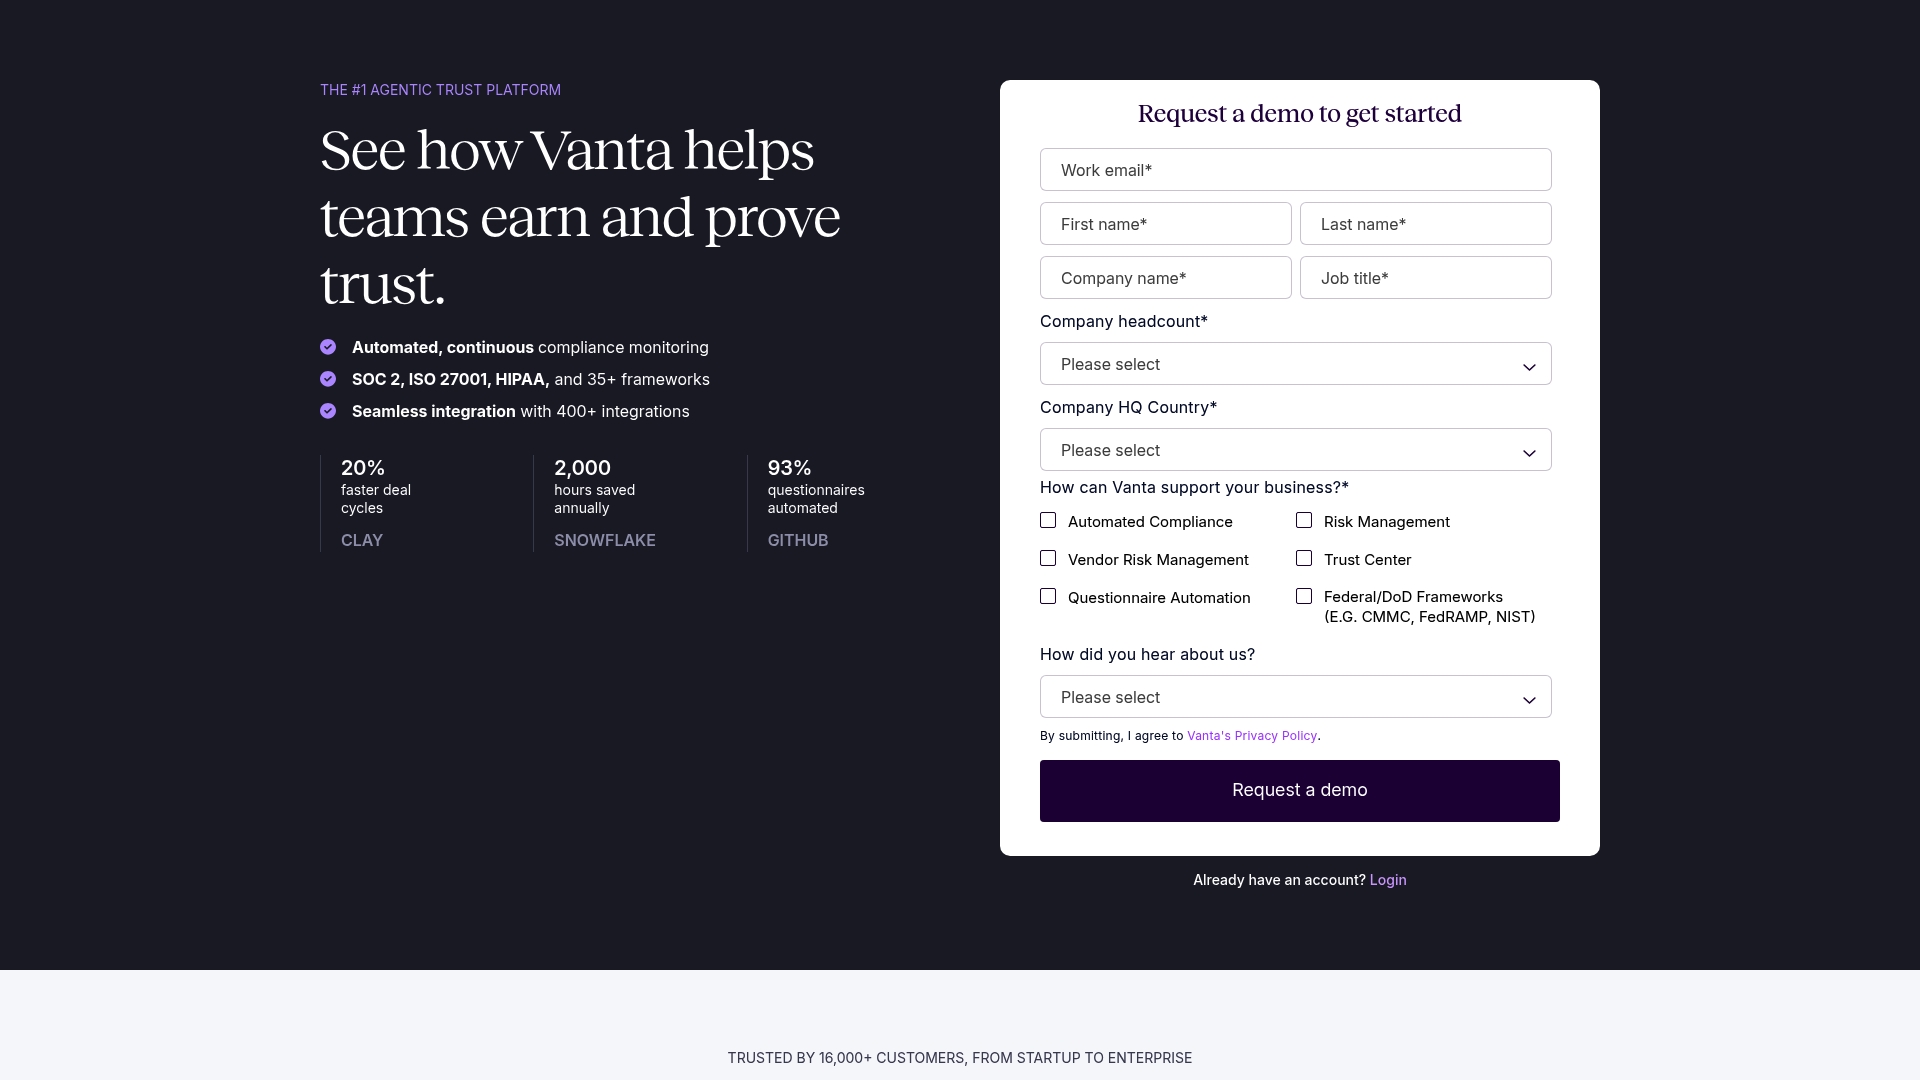The width and height of the screenshot is (1920, 1080).
Task: Select the Trust Center checkbox
Action: 1304,558
